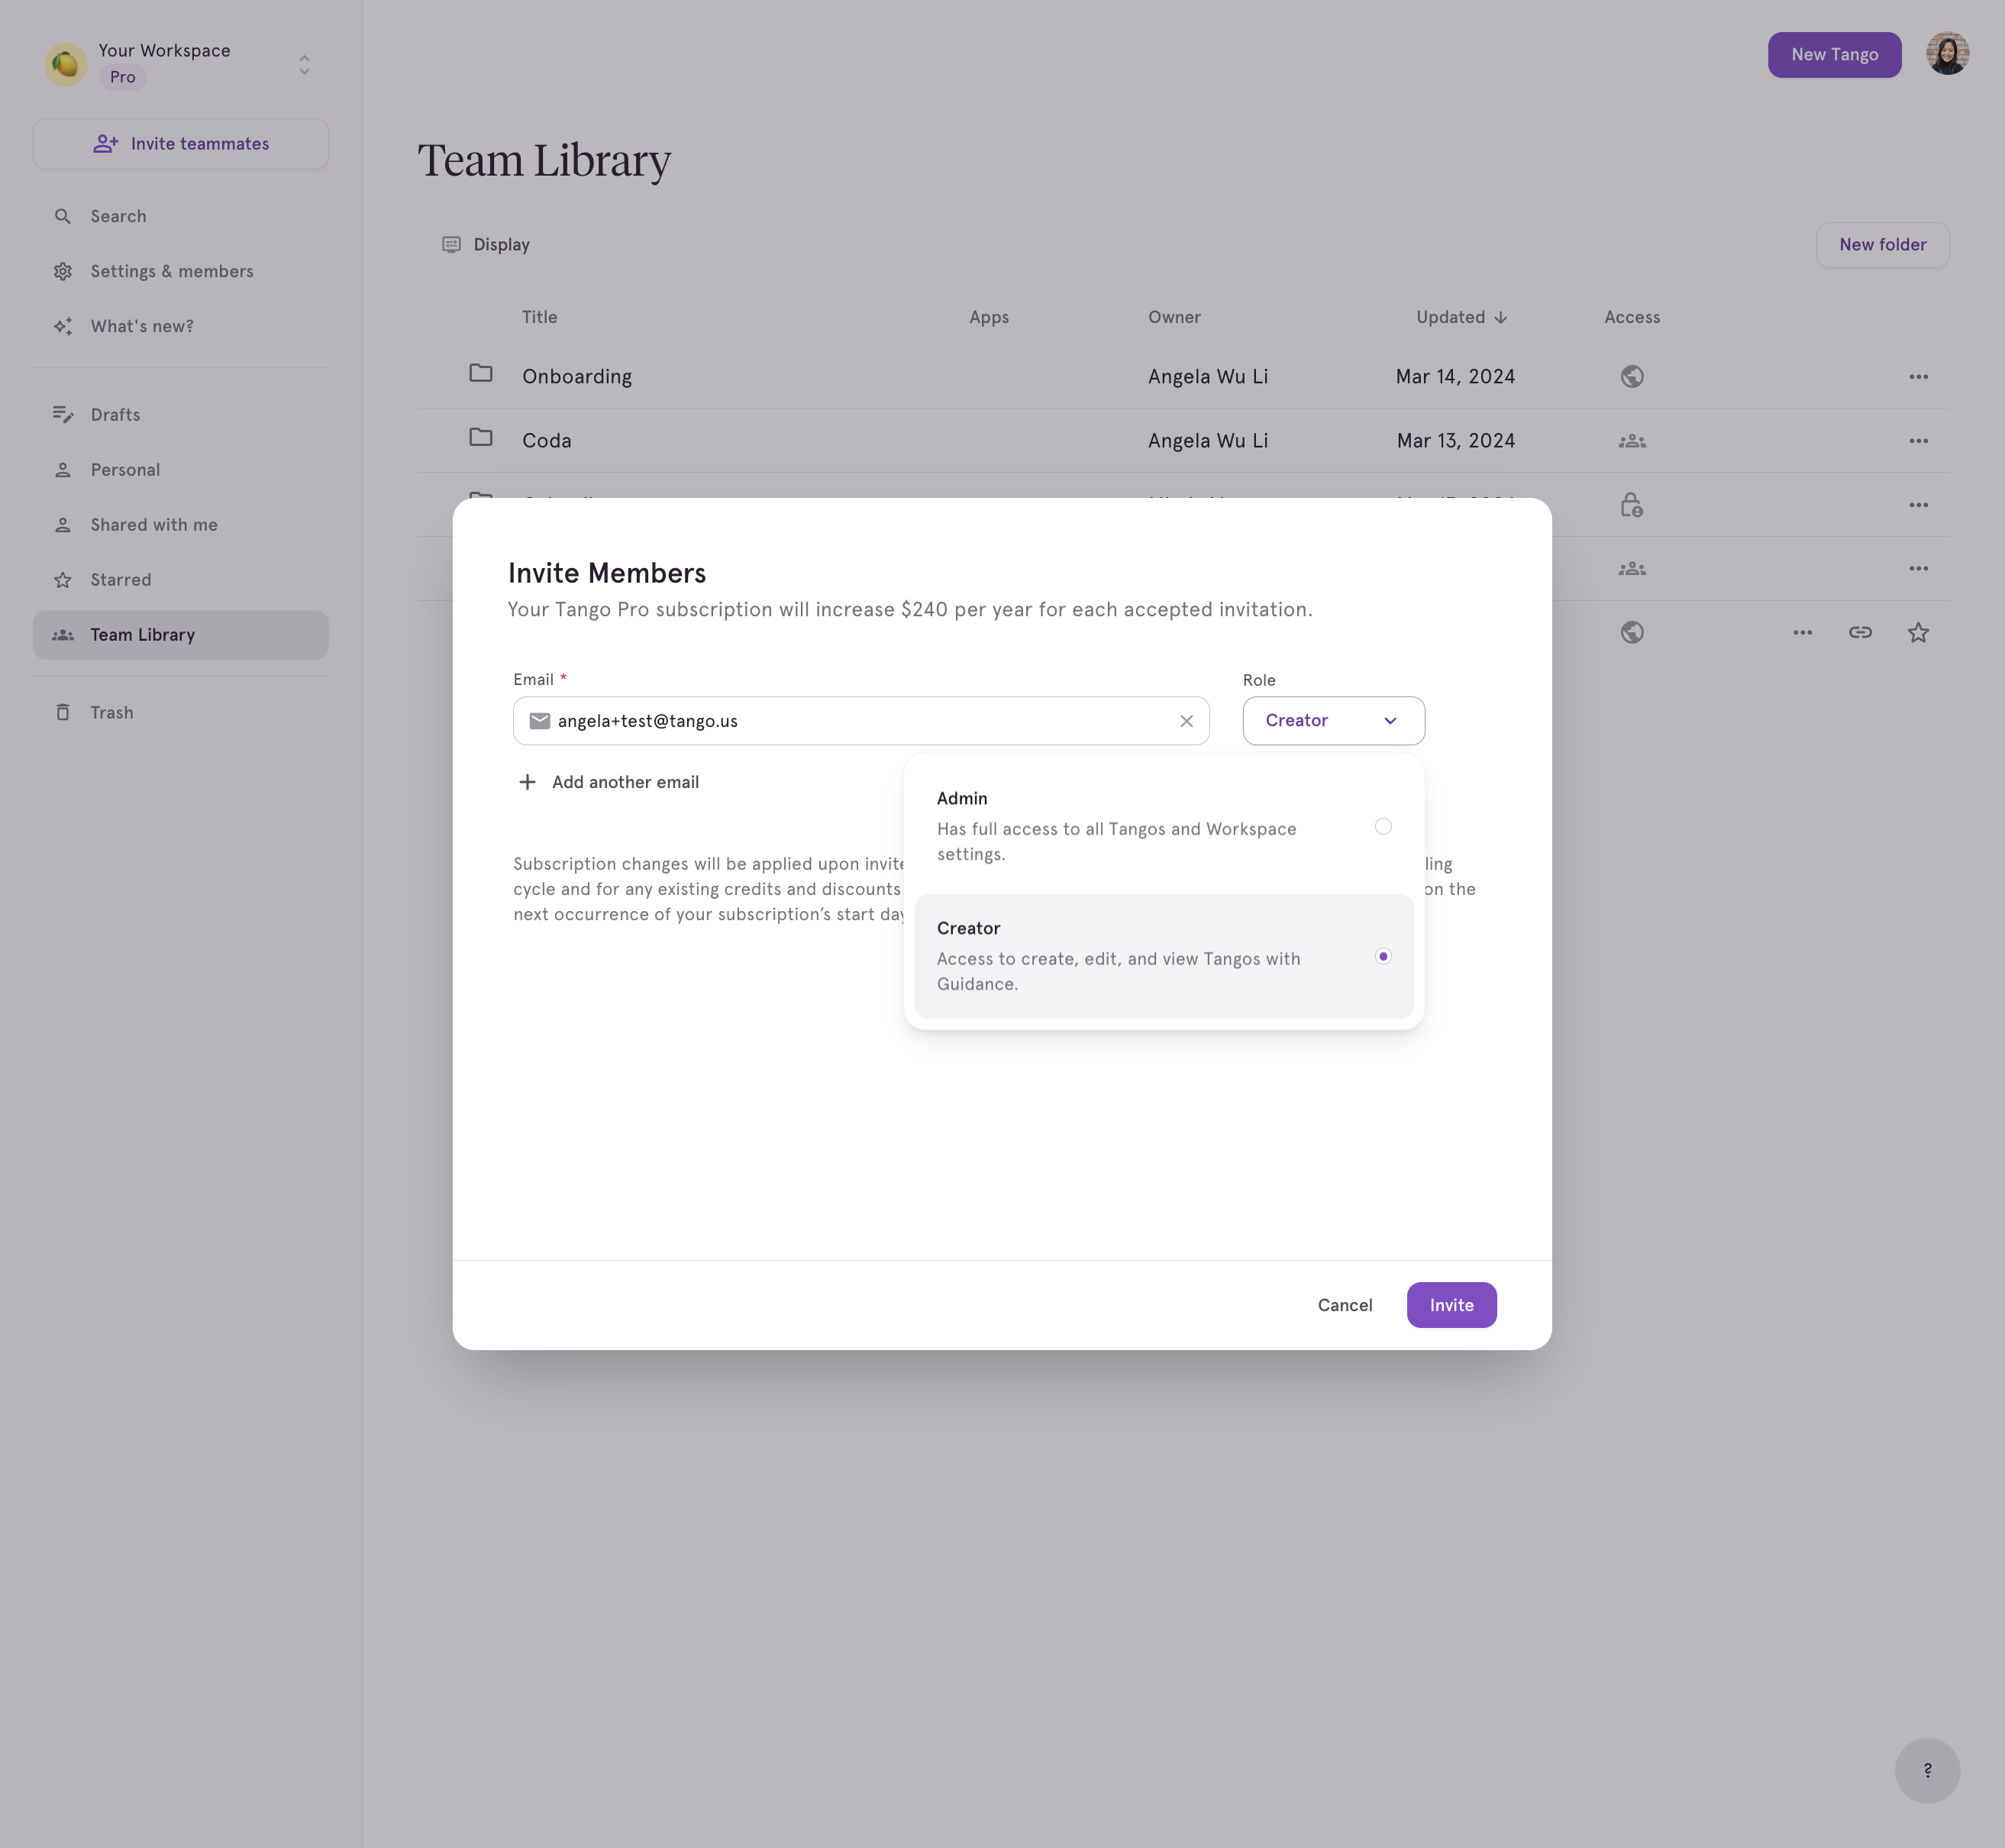Open the user profile avatar
The image size is (2005, 1848).
click(x=1947, y=54)
